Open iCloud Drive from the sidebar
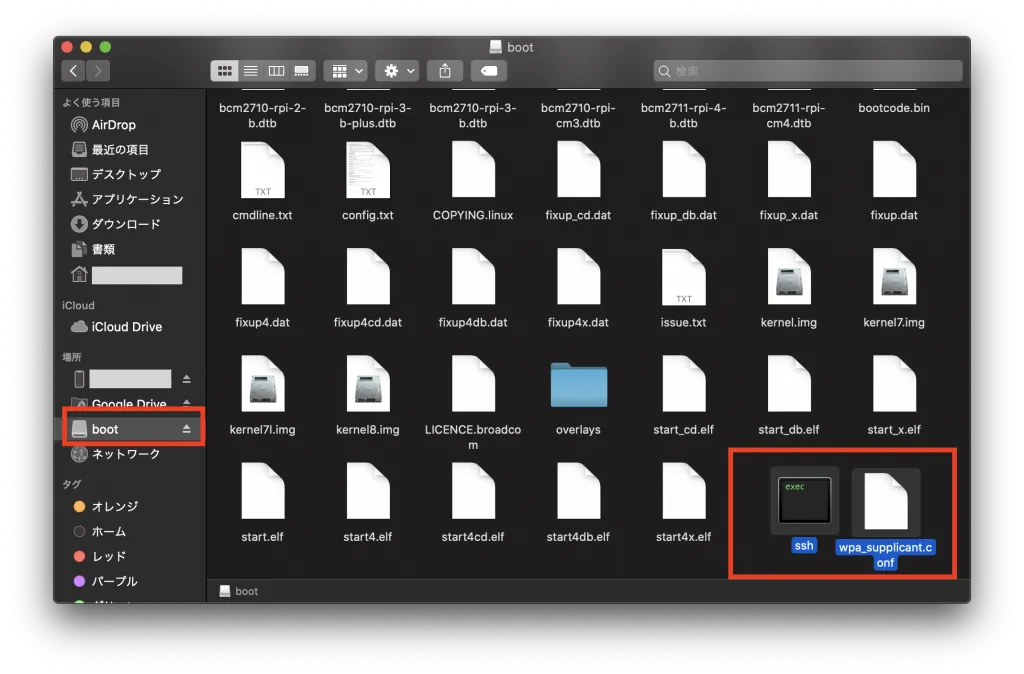 click(126, 327)
